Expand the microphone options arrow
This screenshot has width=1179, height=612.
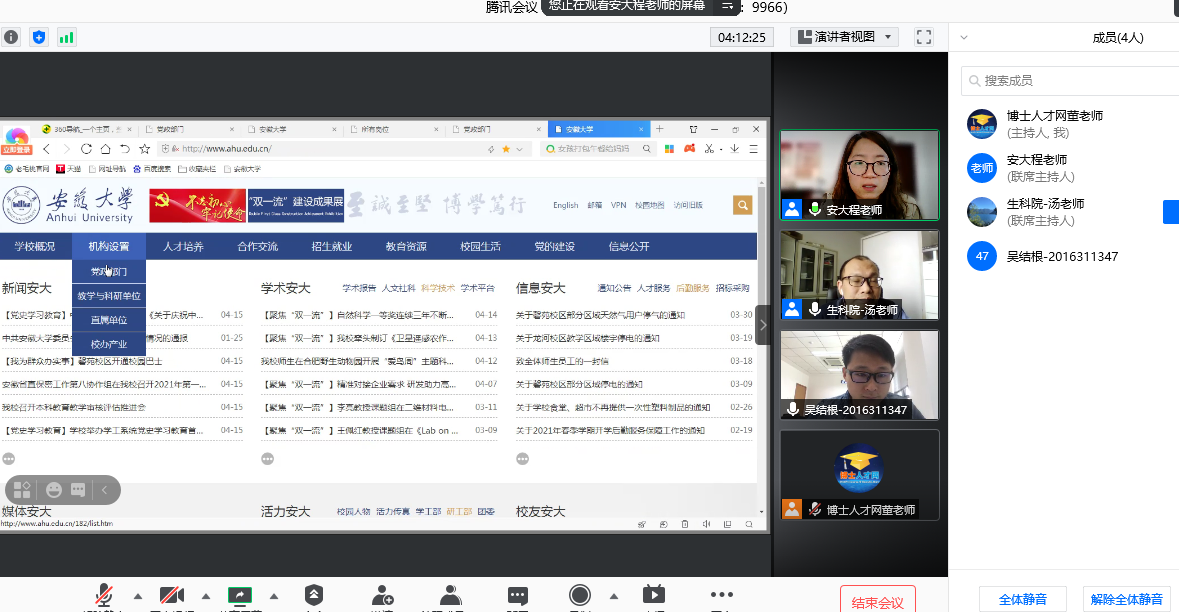(x=138, y=596)
